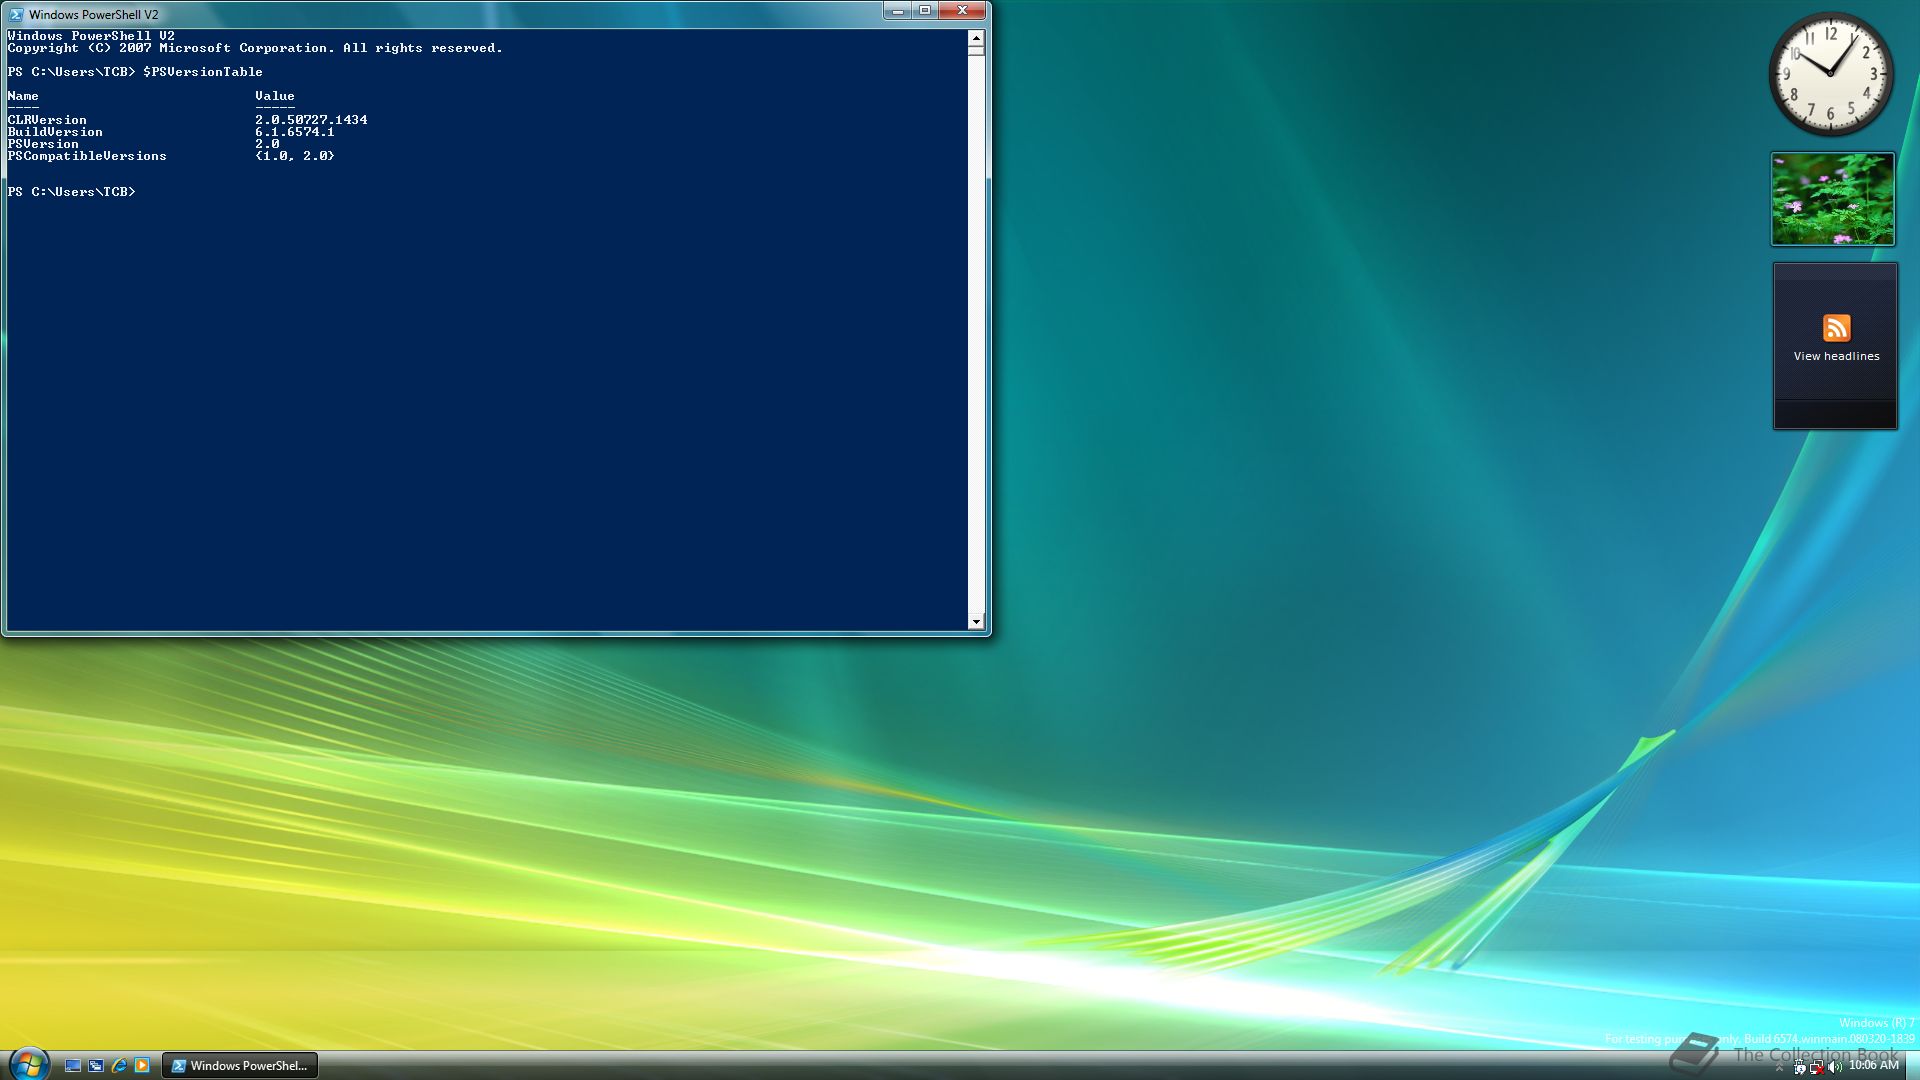
Task: Click PSCompatibleVersions row name
Action: pos(87,156)
